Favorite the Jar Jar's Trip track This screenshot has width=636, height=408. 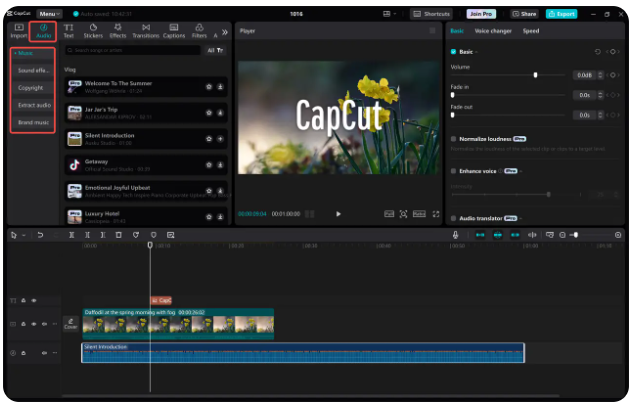tap(208, 112)
